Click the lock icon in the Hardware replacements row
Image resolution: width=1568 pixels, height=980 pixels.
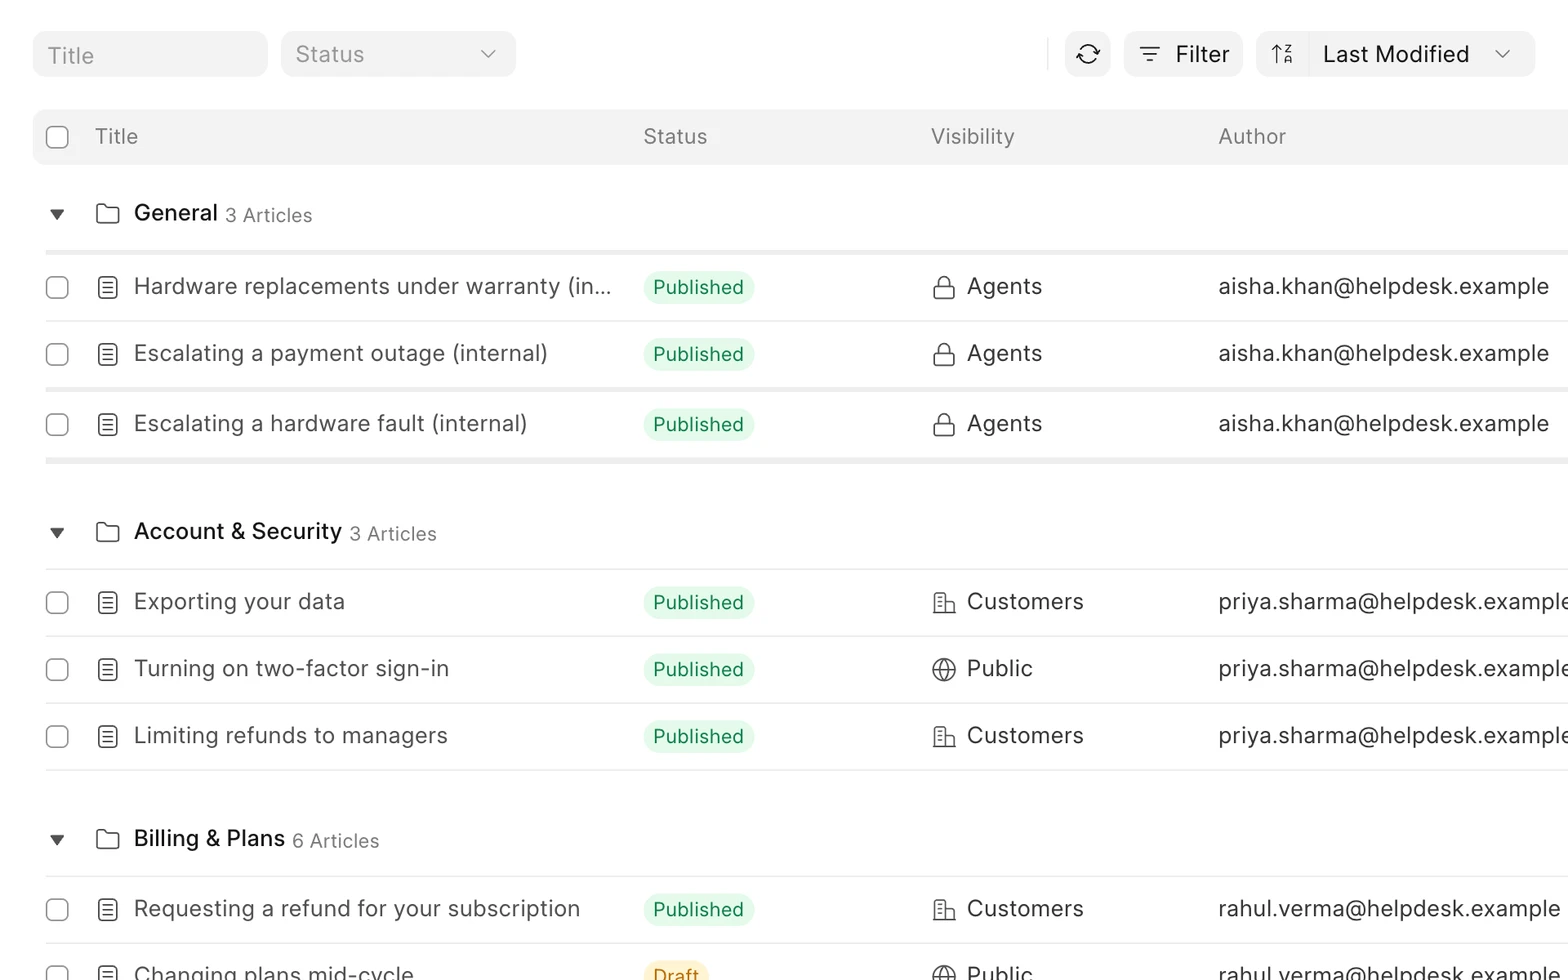943,288
